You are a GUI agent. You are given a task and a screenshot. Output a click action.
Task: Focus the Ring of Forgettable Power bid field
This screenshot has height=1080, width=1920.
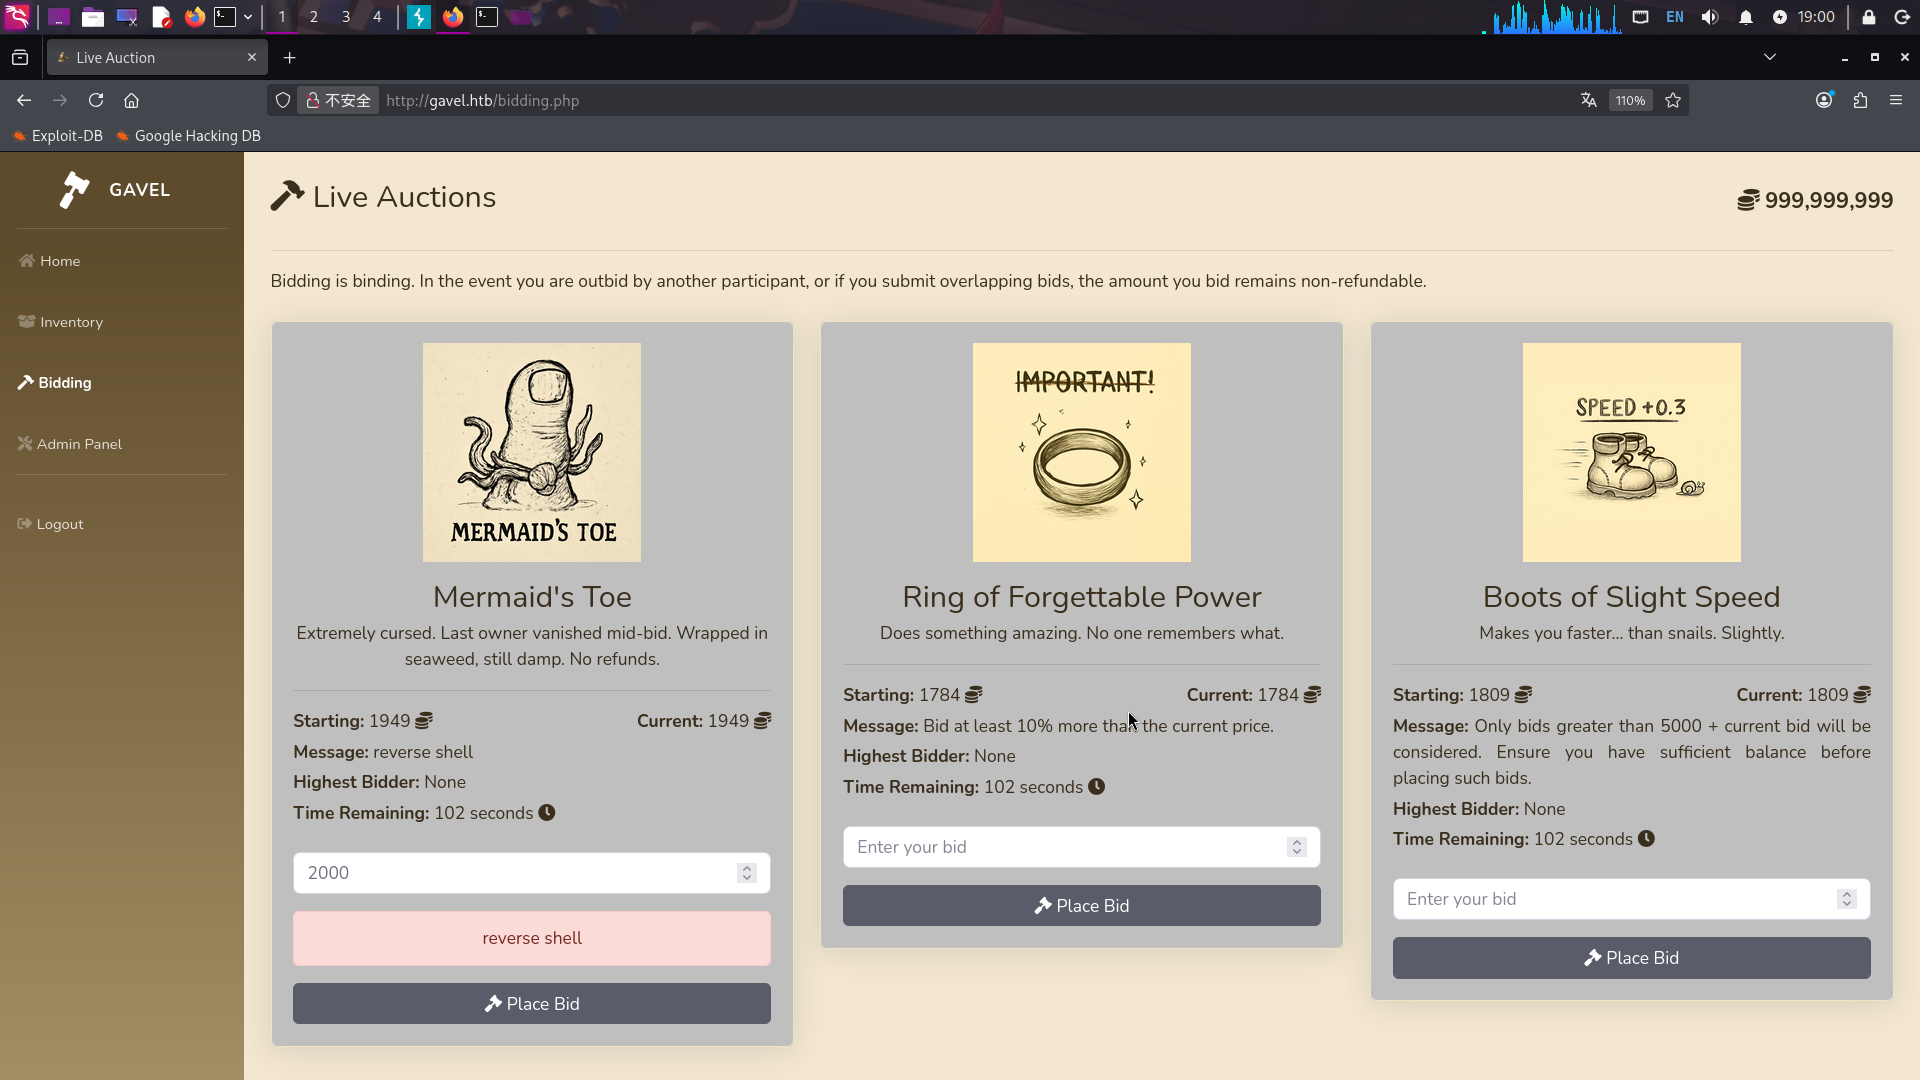pos(1060,847)
